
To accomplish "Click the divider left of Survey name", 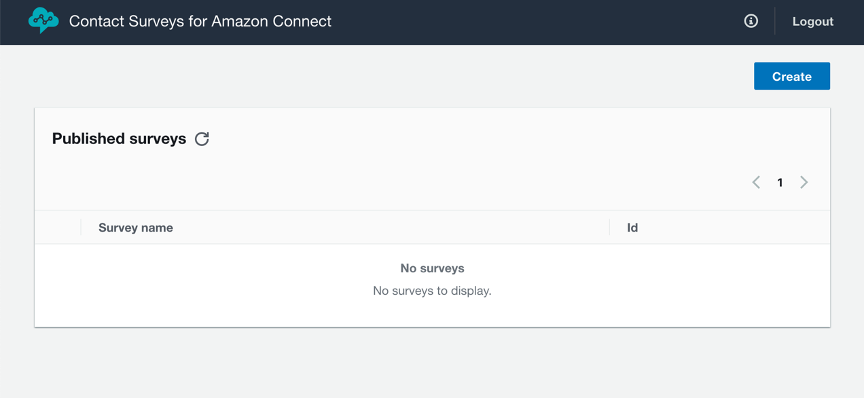I will 81,228.
